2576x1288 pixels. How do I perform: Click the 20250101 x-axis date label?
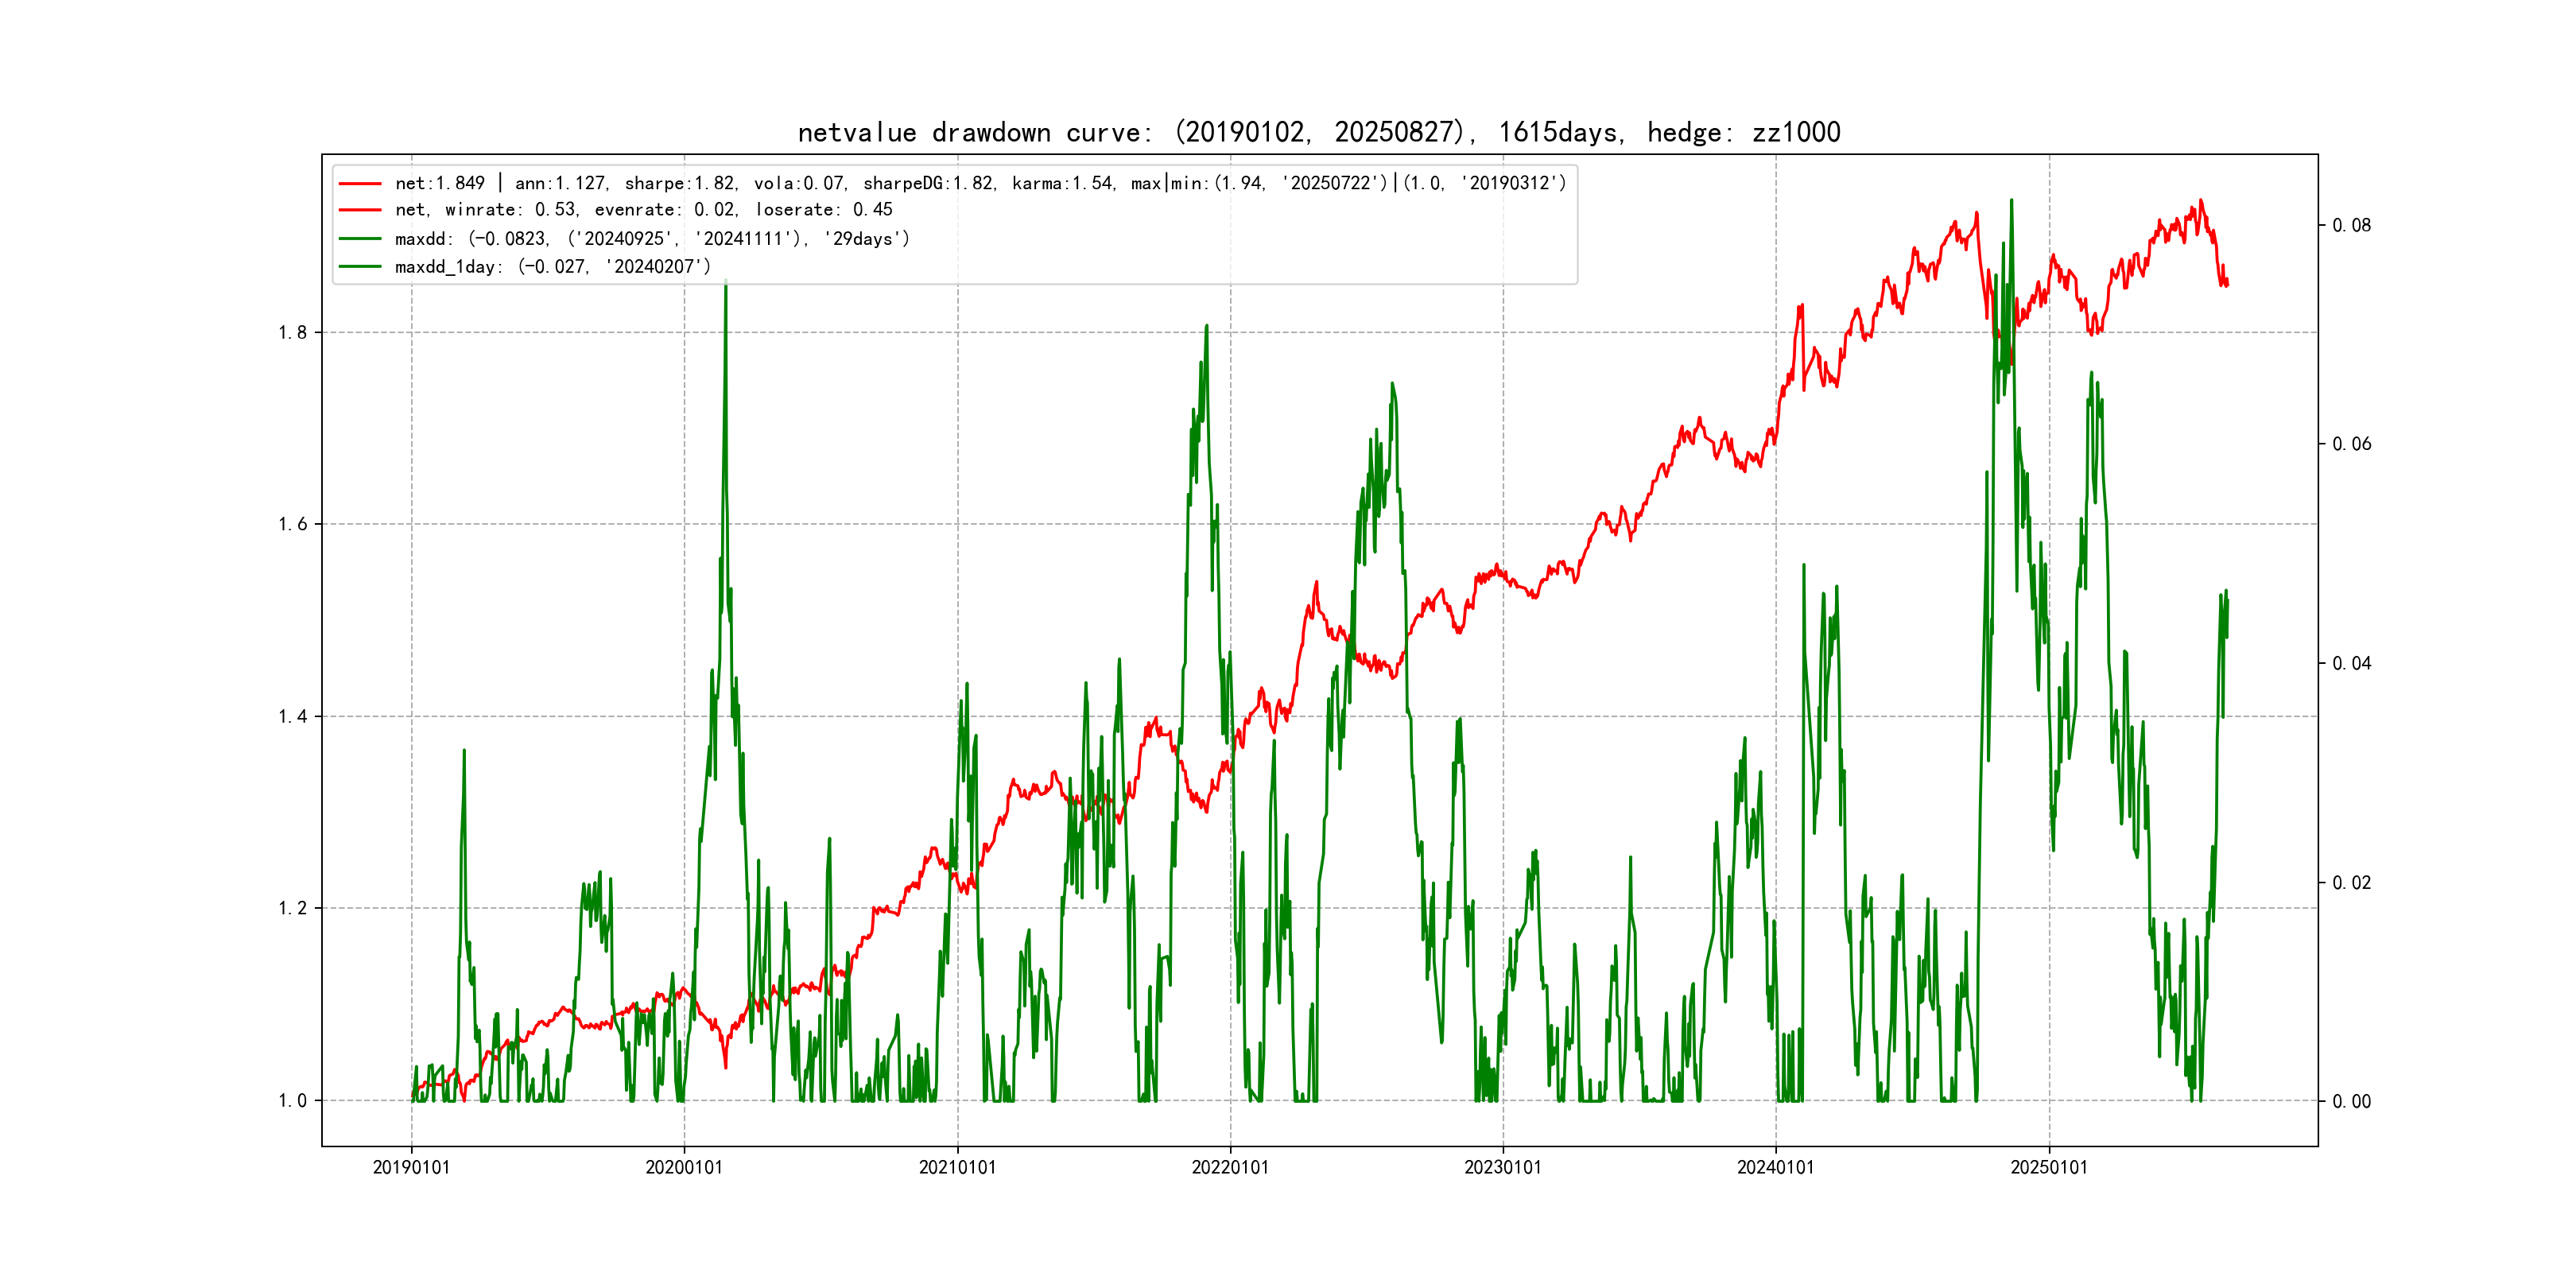2049,1167
